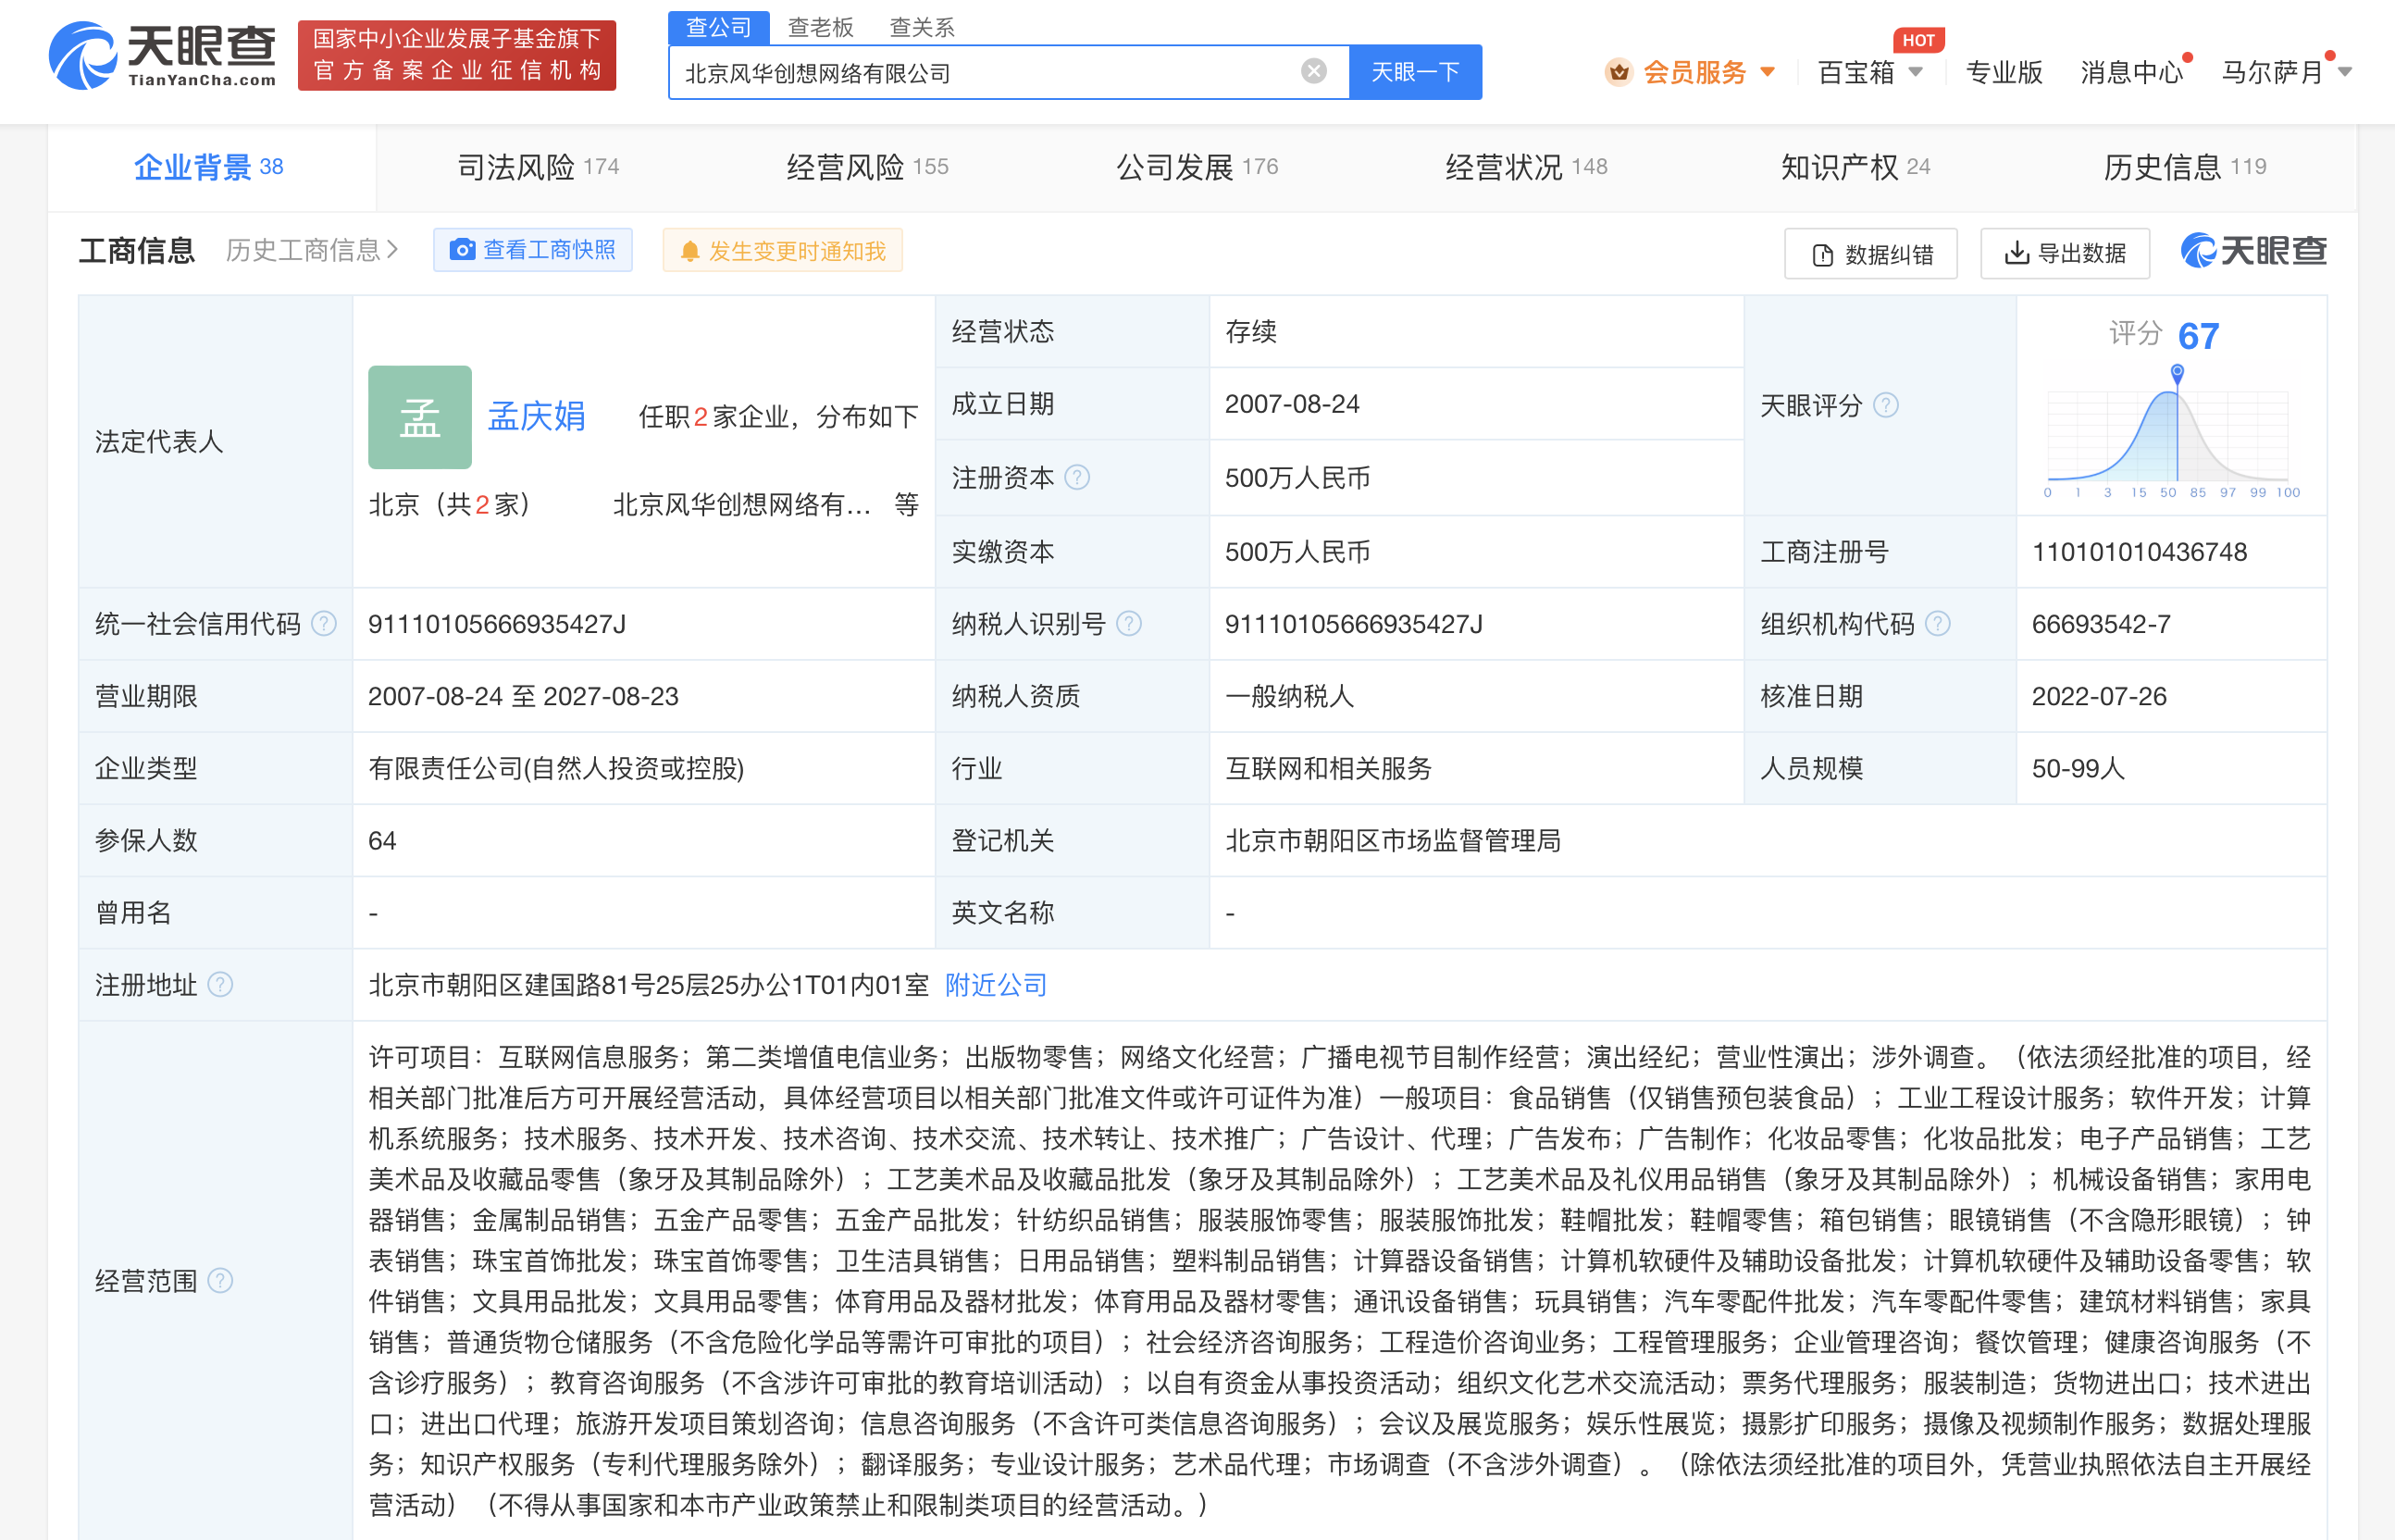Clear the search box with X icon
This screenshot has width=2395, height=1540.
[1313, 71]
